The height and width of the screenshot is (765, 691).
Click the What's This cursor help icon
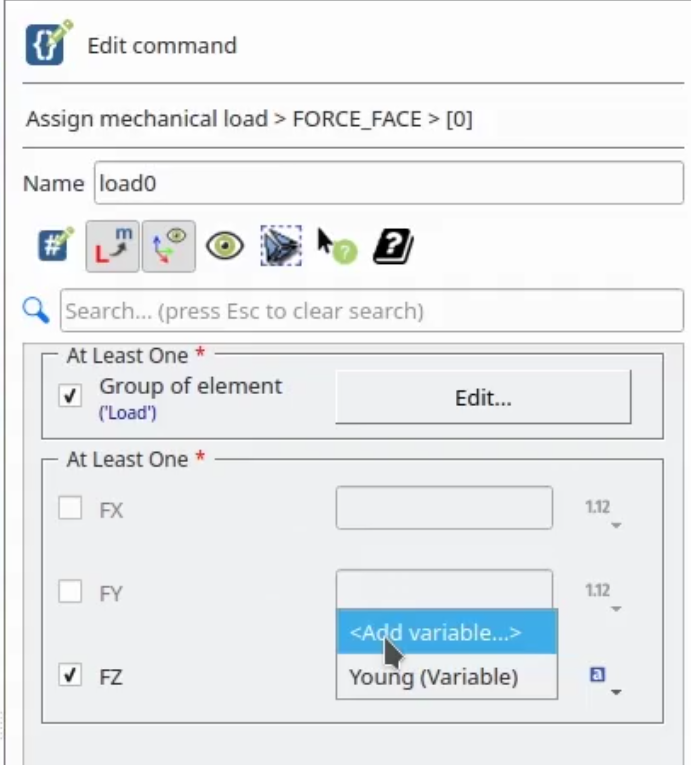pyautogui.click(x=337, y=246)
